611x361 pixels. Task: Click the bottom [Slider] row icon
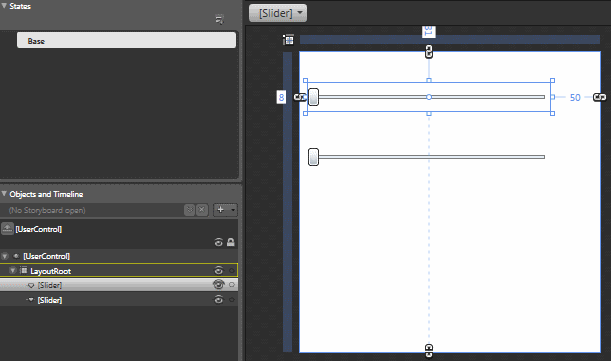(30, 300)
